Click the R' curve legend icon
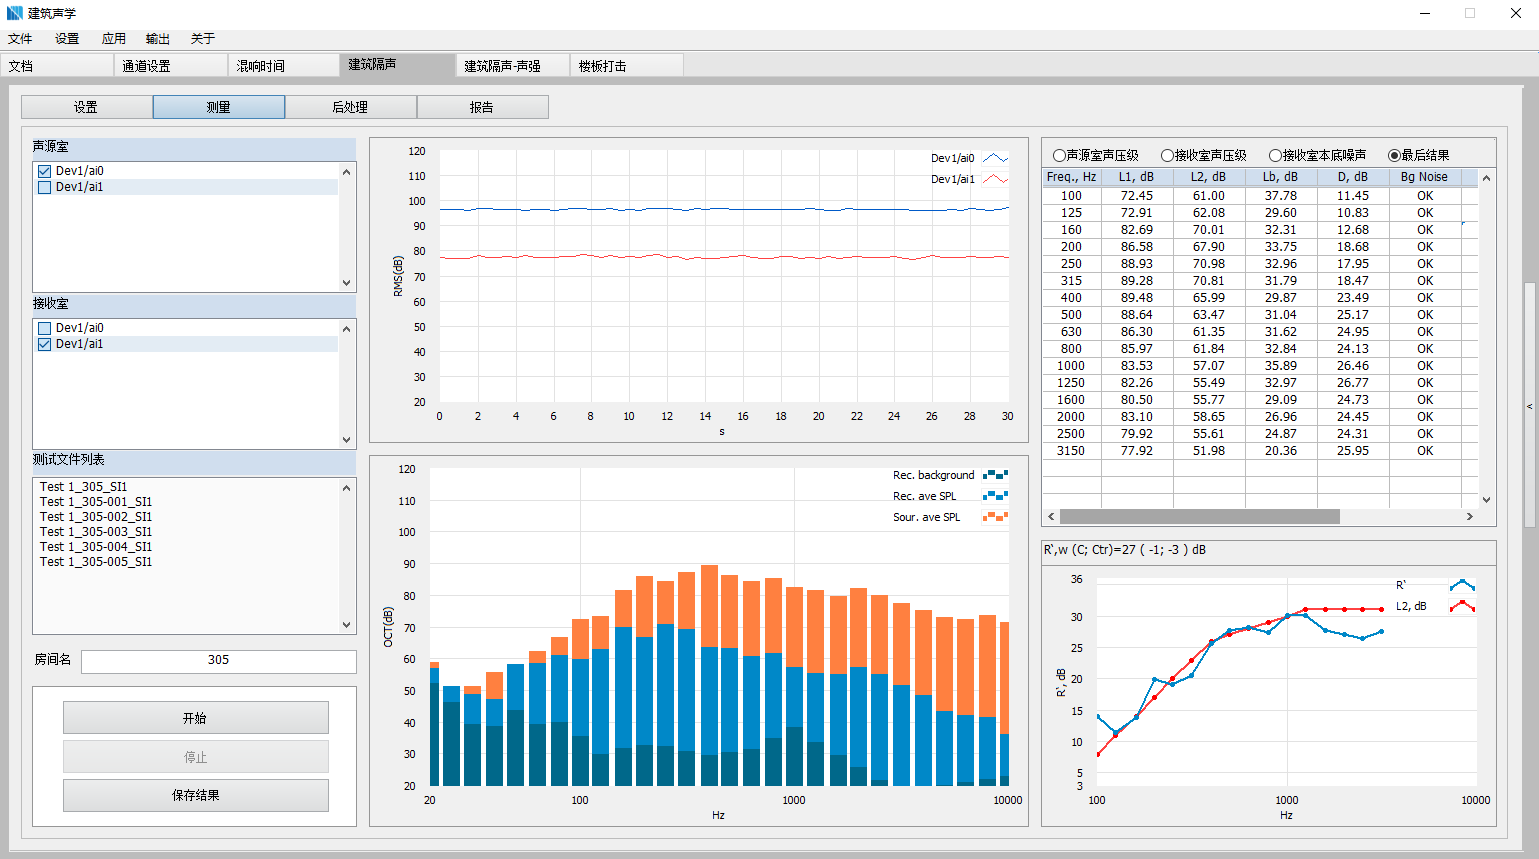Screen dimensions: 1539x859 pos(1462,585)
